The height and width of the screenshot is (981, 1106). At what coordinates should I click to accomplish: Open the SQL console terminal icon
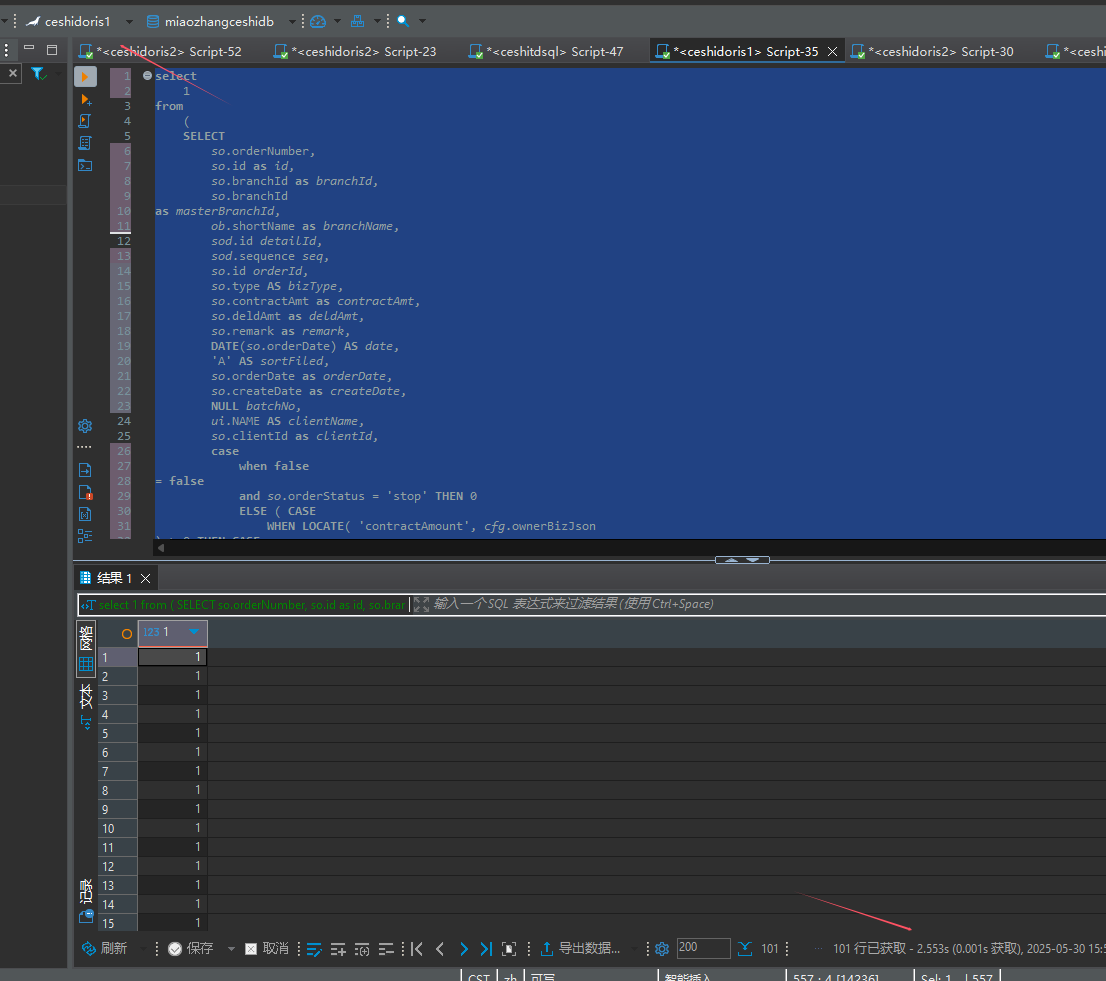pos(85,166)
